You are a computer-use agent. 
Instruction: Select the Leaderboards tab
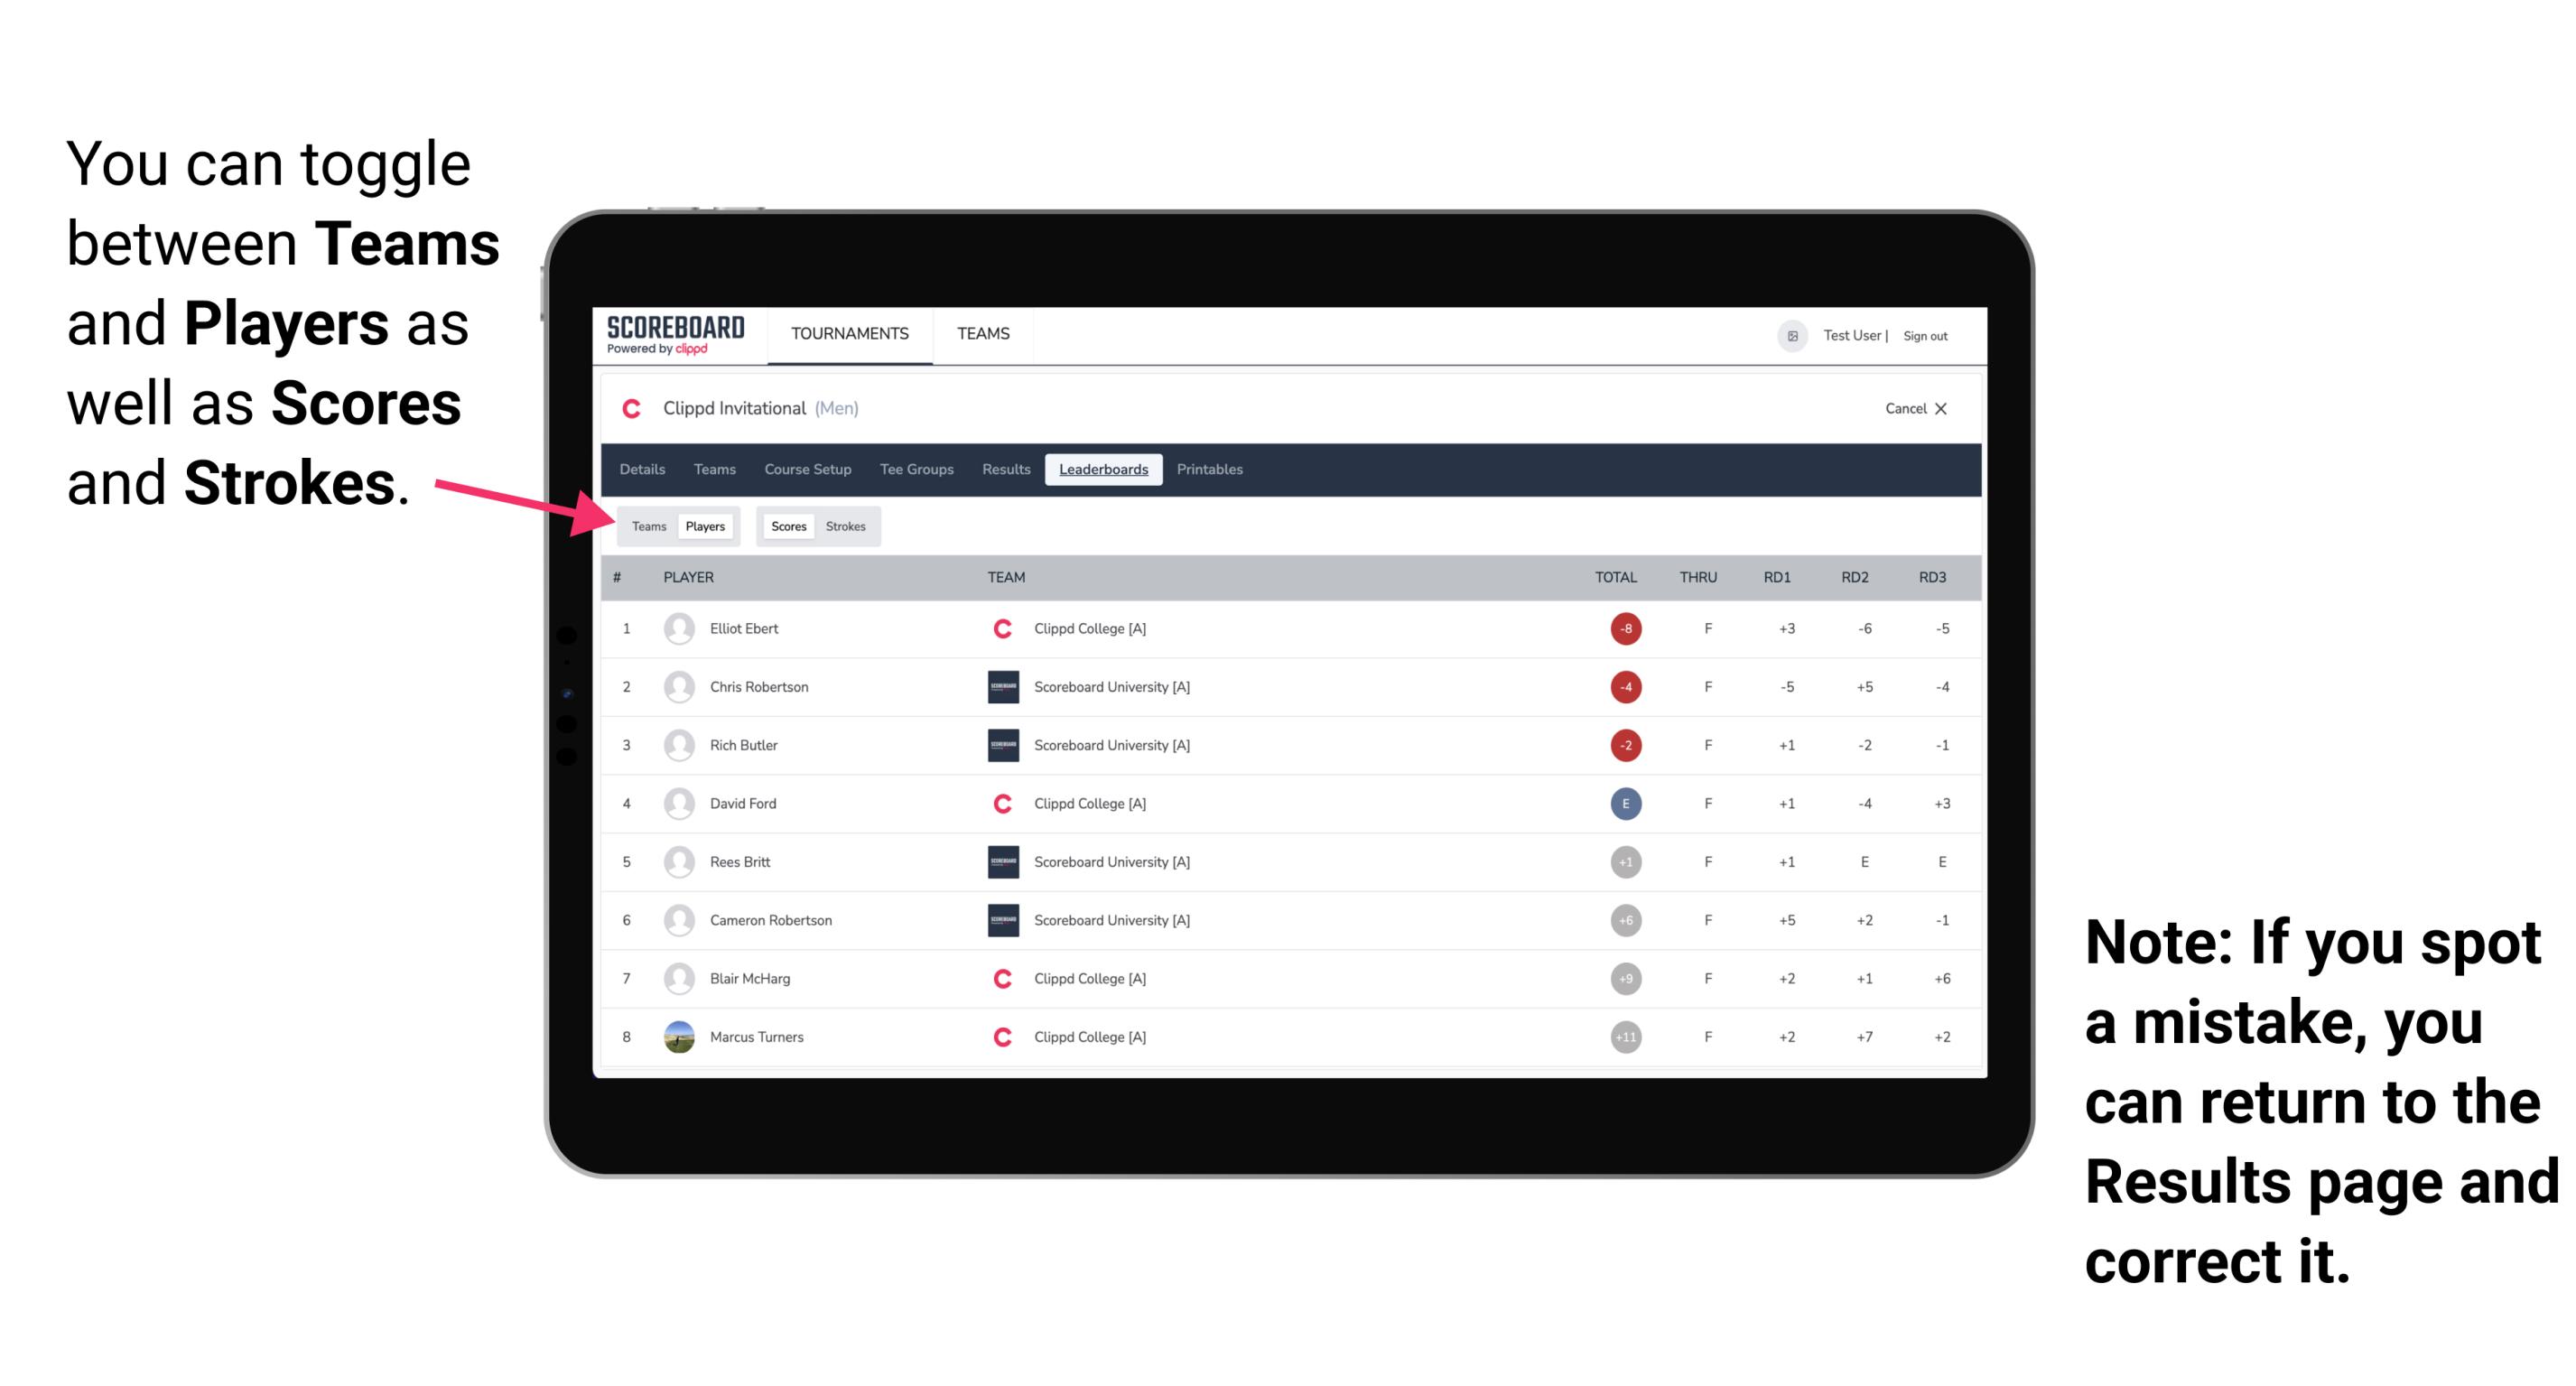[x=1105, y=470]
